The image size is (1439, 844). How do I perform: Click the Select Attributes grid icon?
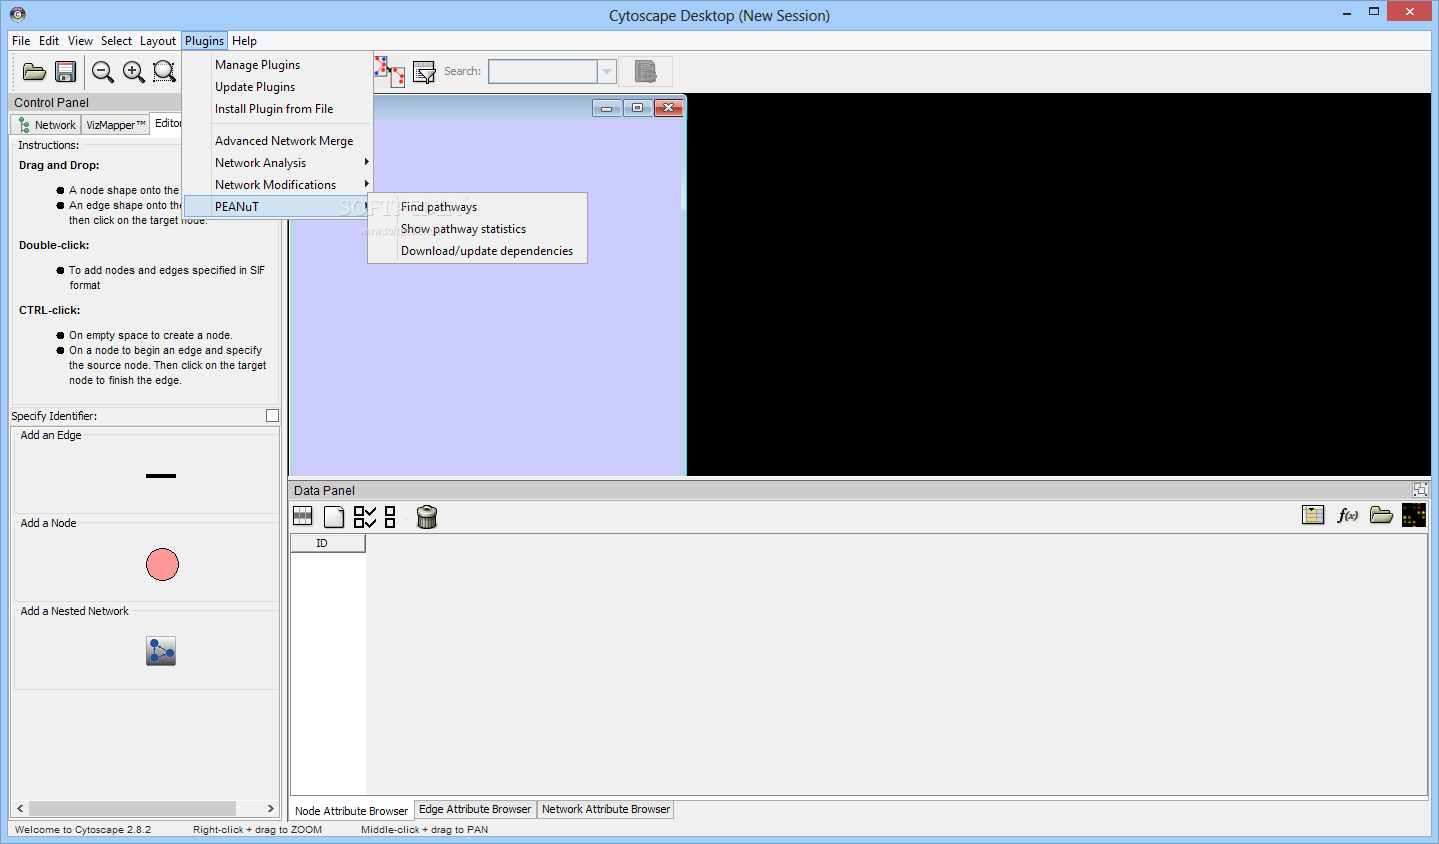point(303,516)
